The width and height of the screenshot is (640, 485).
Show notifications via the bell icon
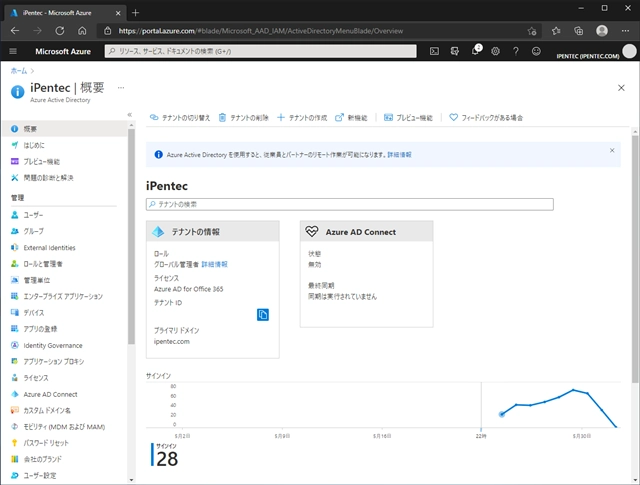pos(476,51)
